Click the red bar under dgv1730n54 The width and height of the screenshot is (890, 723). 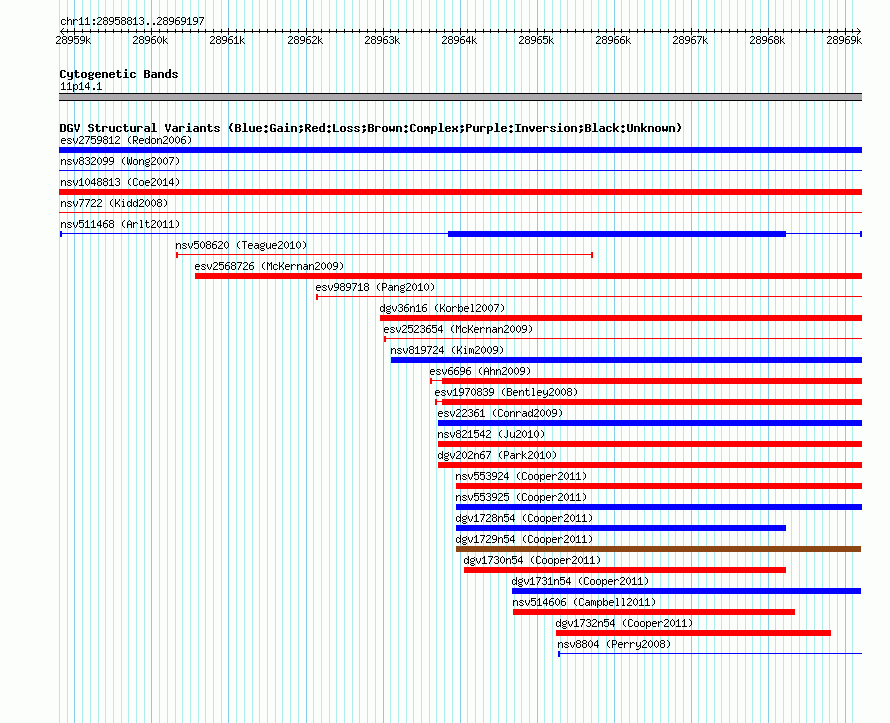(x=625, y=570)
